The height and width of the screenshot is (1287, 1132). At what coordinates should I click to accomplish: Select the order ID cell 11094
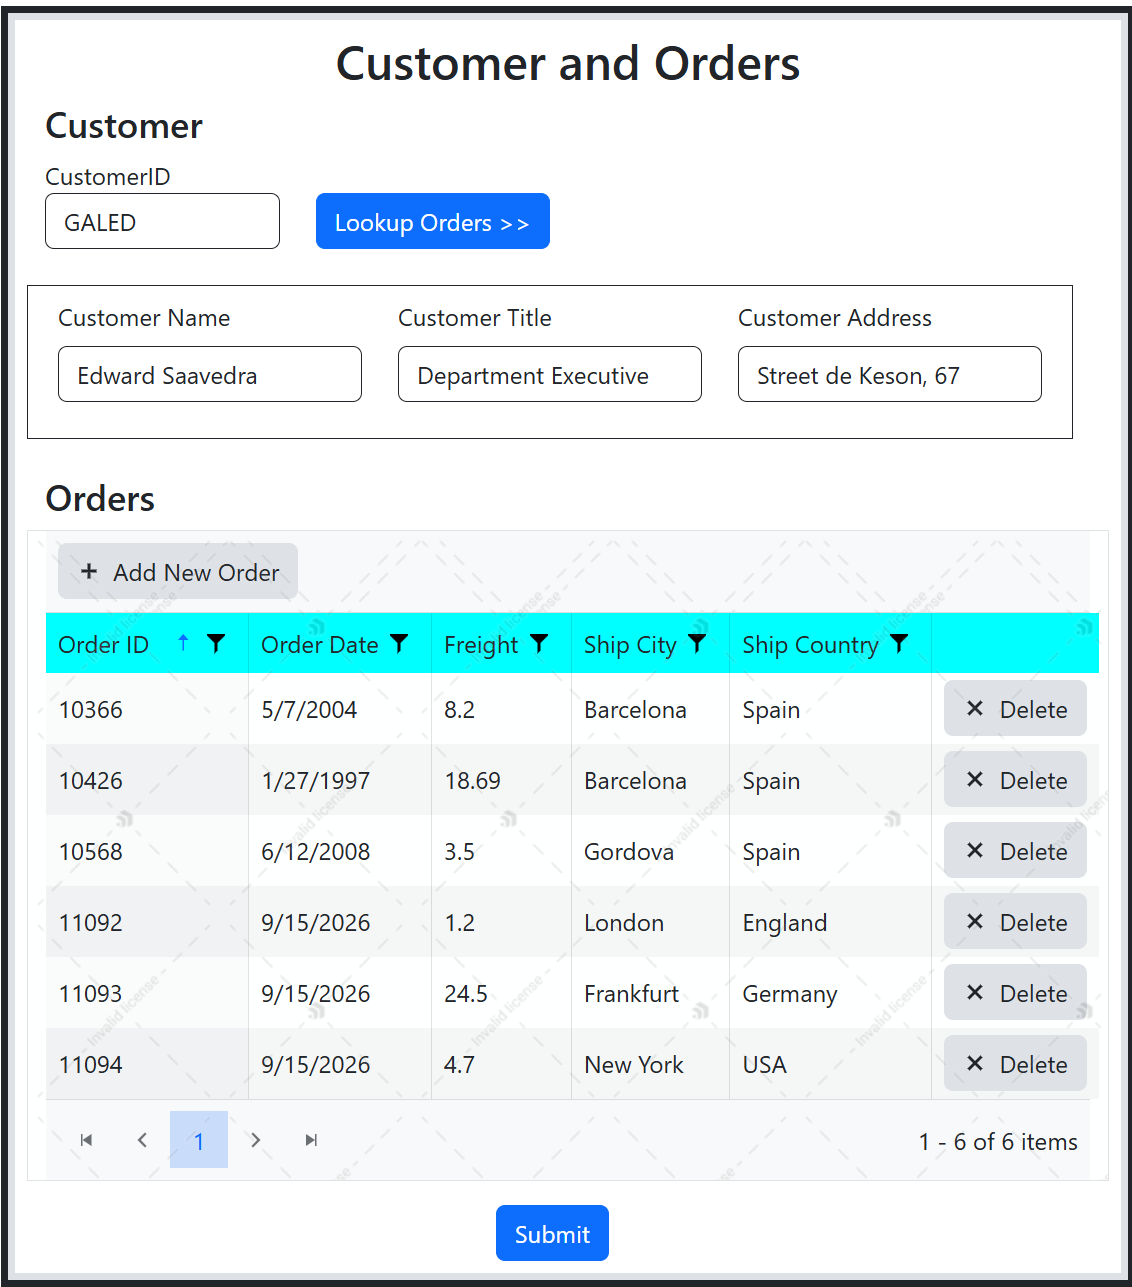[147, 1064]
